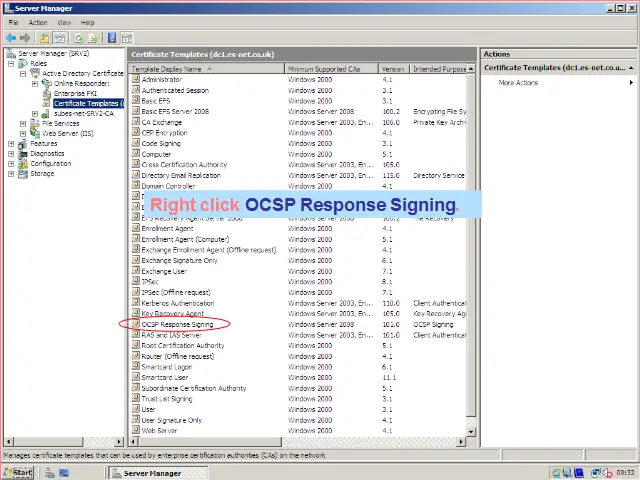The height and width of the screenshot is (480, 640).
Task: Click the Administrator template icon
Action: 136,79
